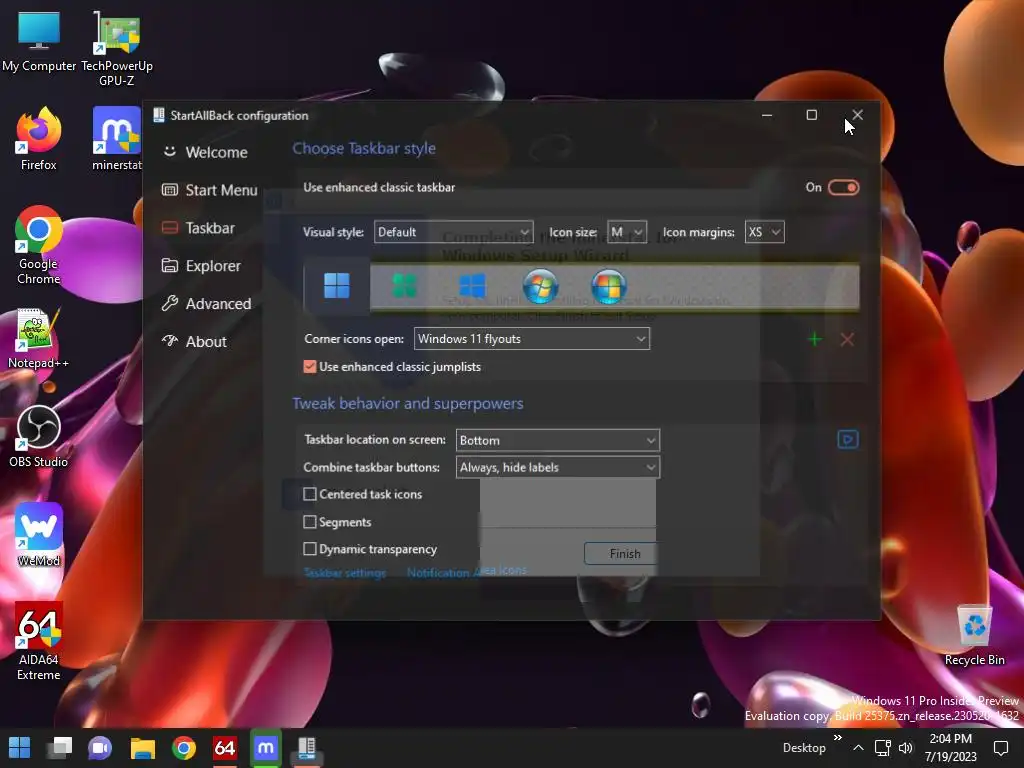The width and height of the screenshot is (1024, 768).
Task: Choose the Vista orb start button style
Action: tap(609, 286)
